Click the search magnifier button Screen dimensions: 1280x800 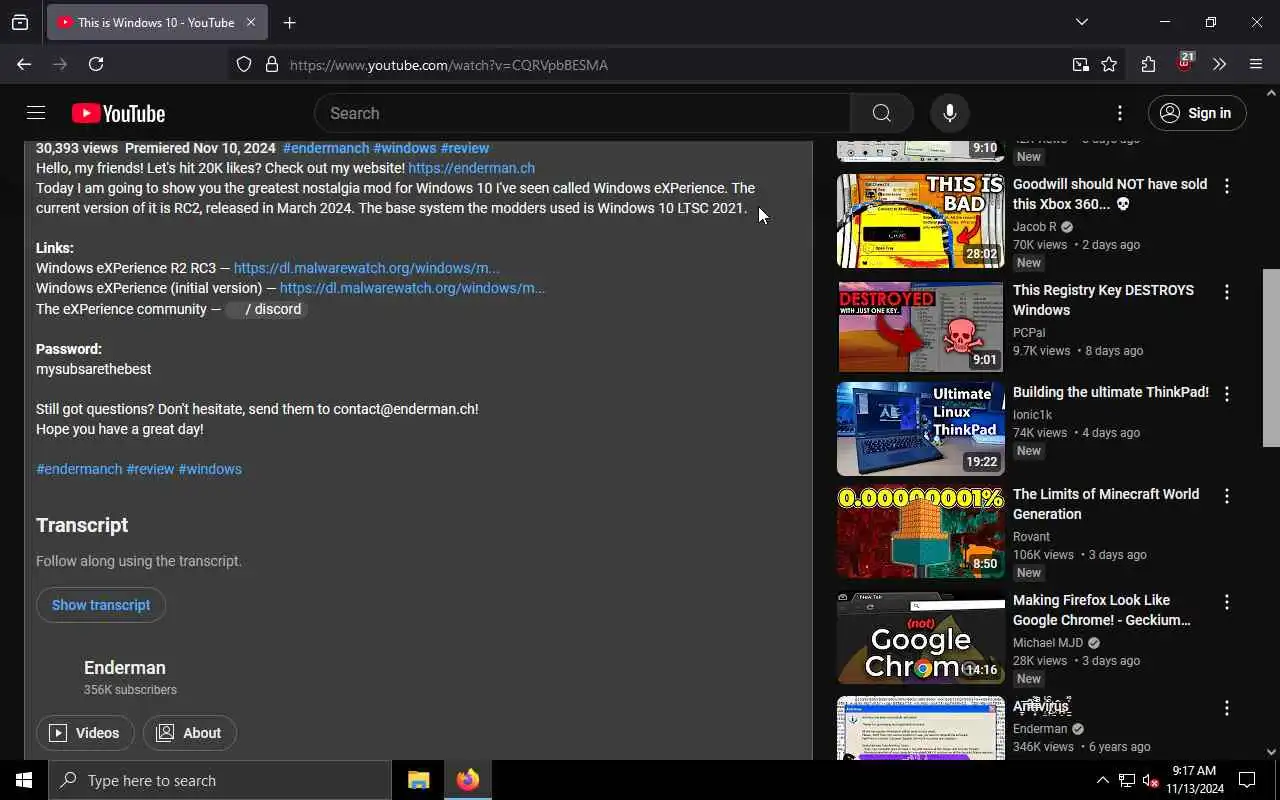coord(881,113)
